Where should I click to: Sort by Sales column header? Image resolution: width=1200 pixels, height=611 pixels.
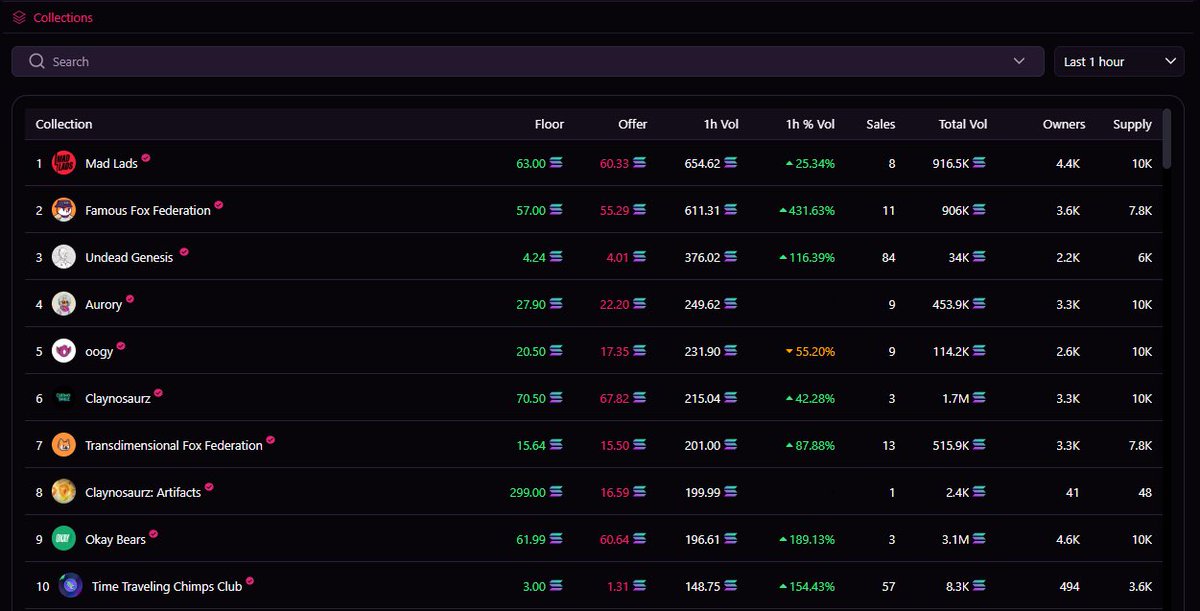pos(881,124)
